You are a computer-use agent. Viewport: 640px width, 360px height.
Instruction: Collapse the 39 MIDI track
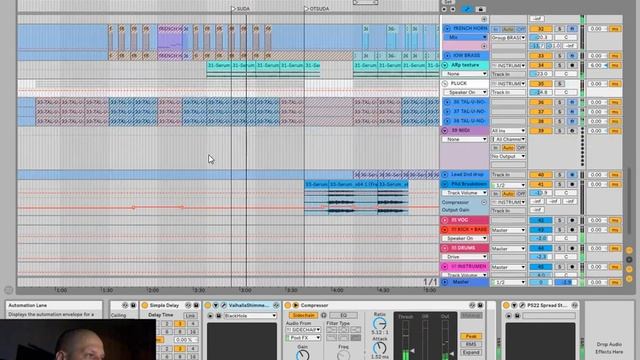tap(445, 131)
